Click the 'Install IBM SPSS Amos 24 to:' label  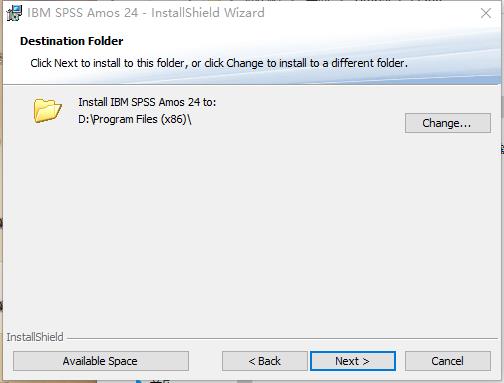tap(147, 102)
